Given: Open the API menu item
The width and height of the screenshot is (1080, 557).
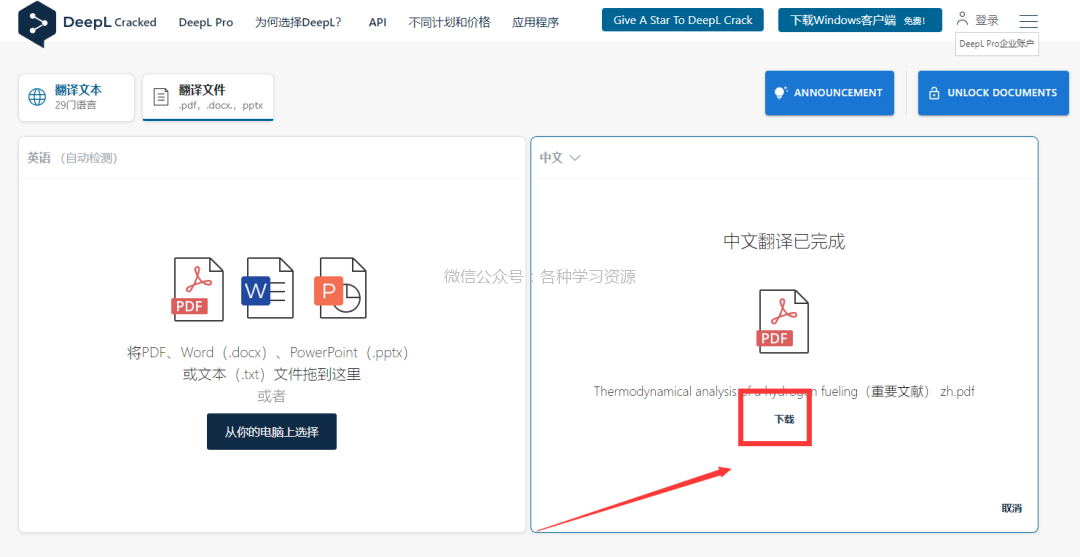Looking at the screenshot, I should pyautogui.click(x=377, y=22).
